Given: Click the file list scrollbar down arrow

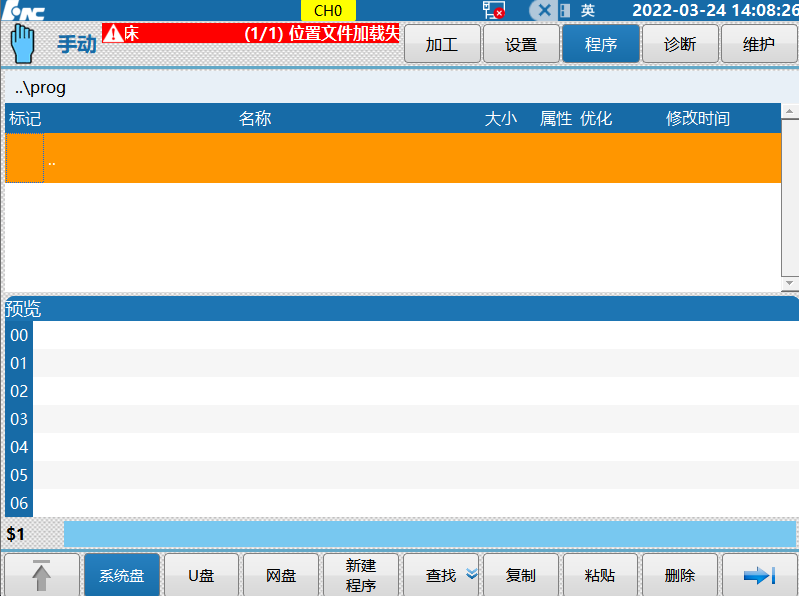Looking at the screenshot, I should point(789,283).
